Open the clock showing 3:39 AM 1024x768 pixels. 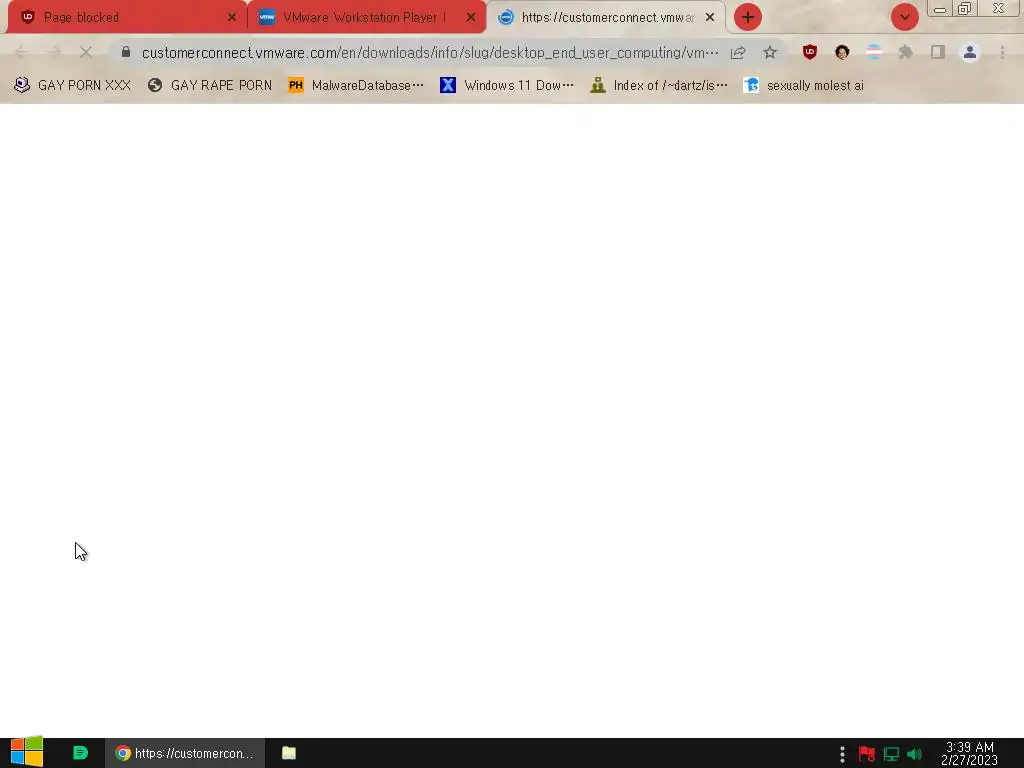point(969,753)
